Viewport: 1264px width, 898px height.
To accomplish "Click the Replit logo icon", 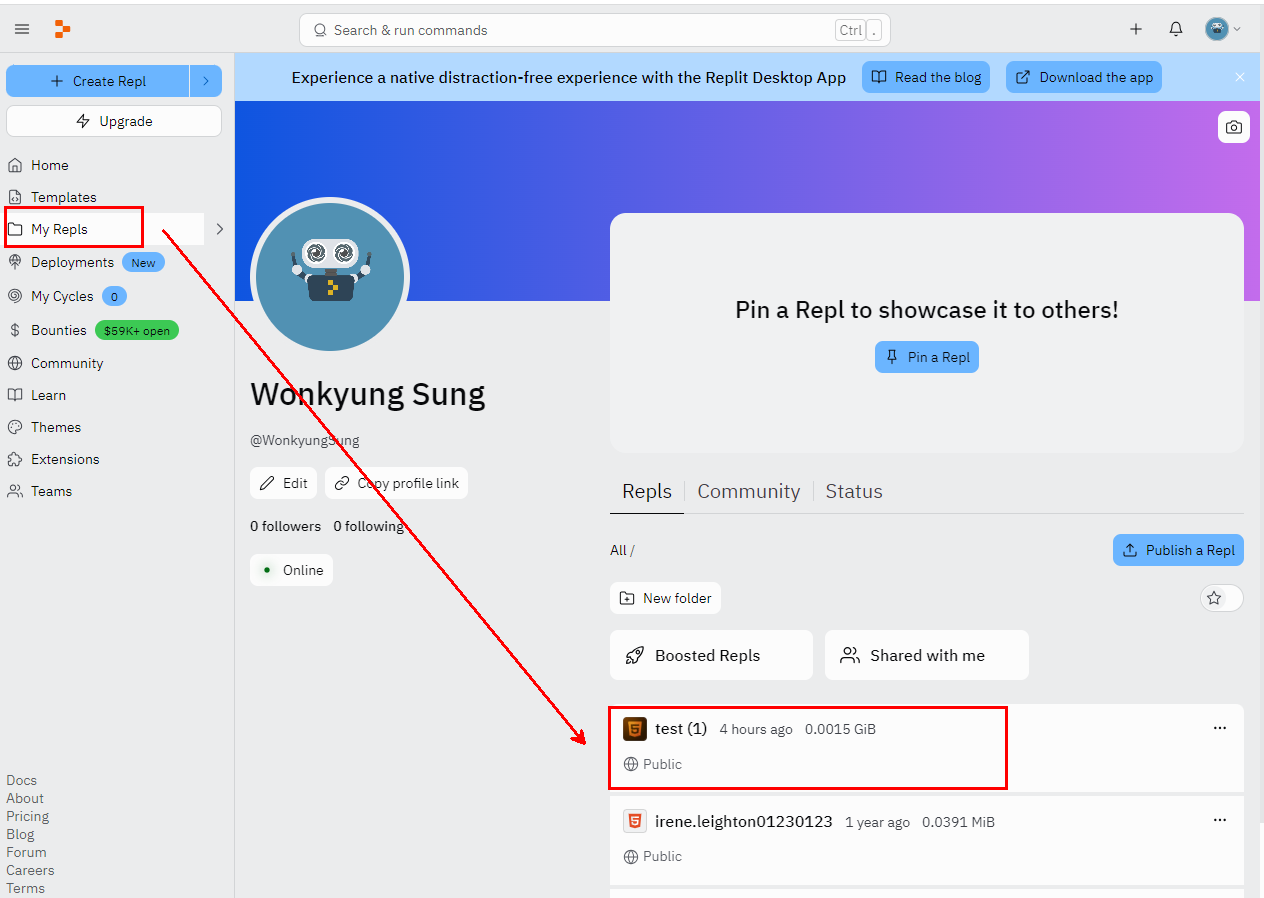I will [62, 29].
